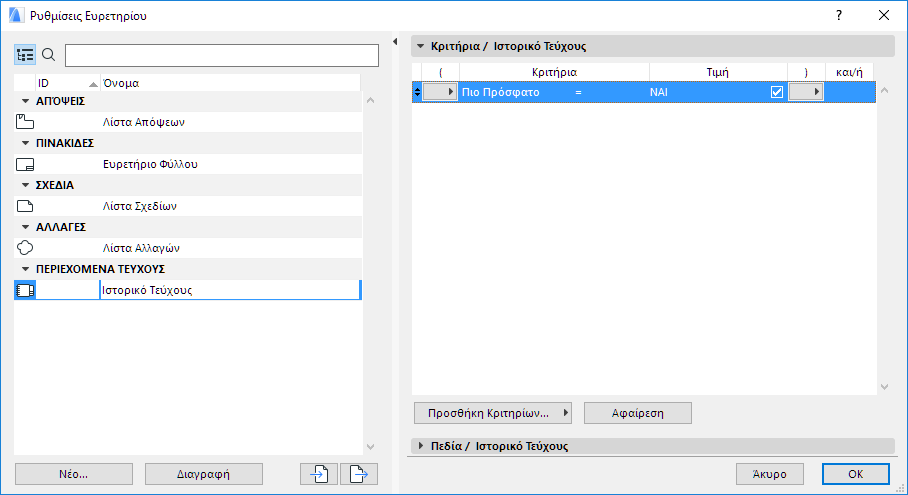
Task: Collapse the left panel with the arrow
Action: [395, 42]
